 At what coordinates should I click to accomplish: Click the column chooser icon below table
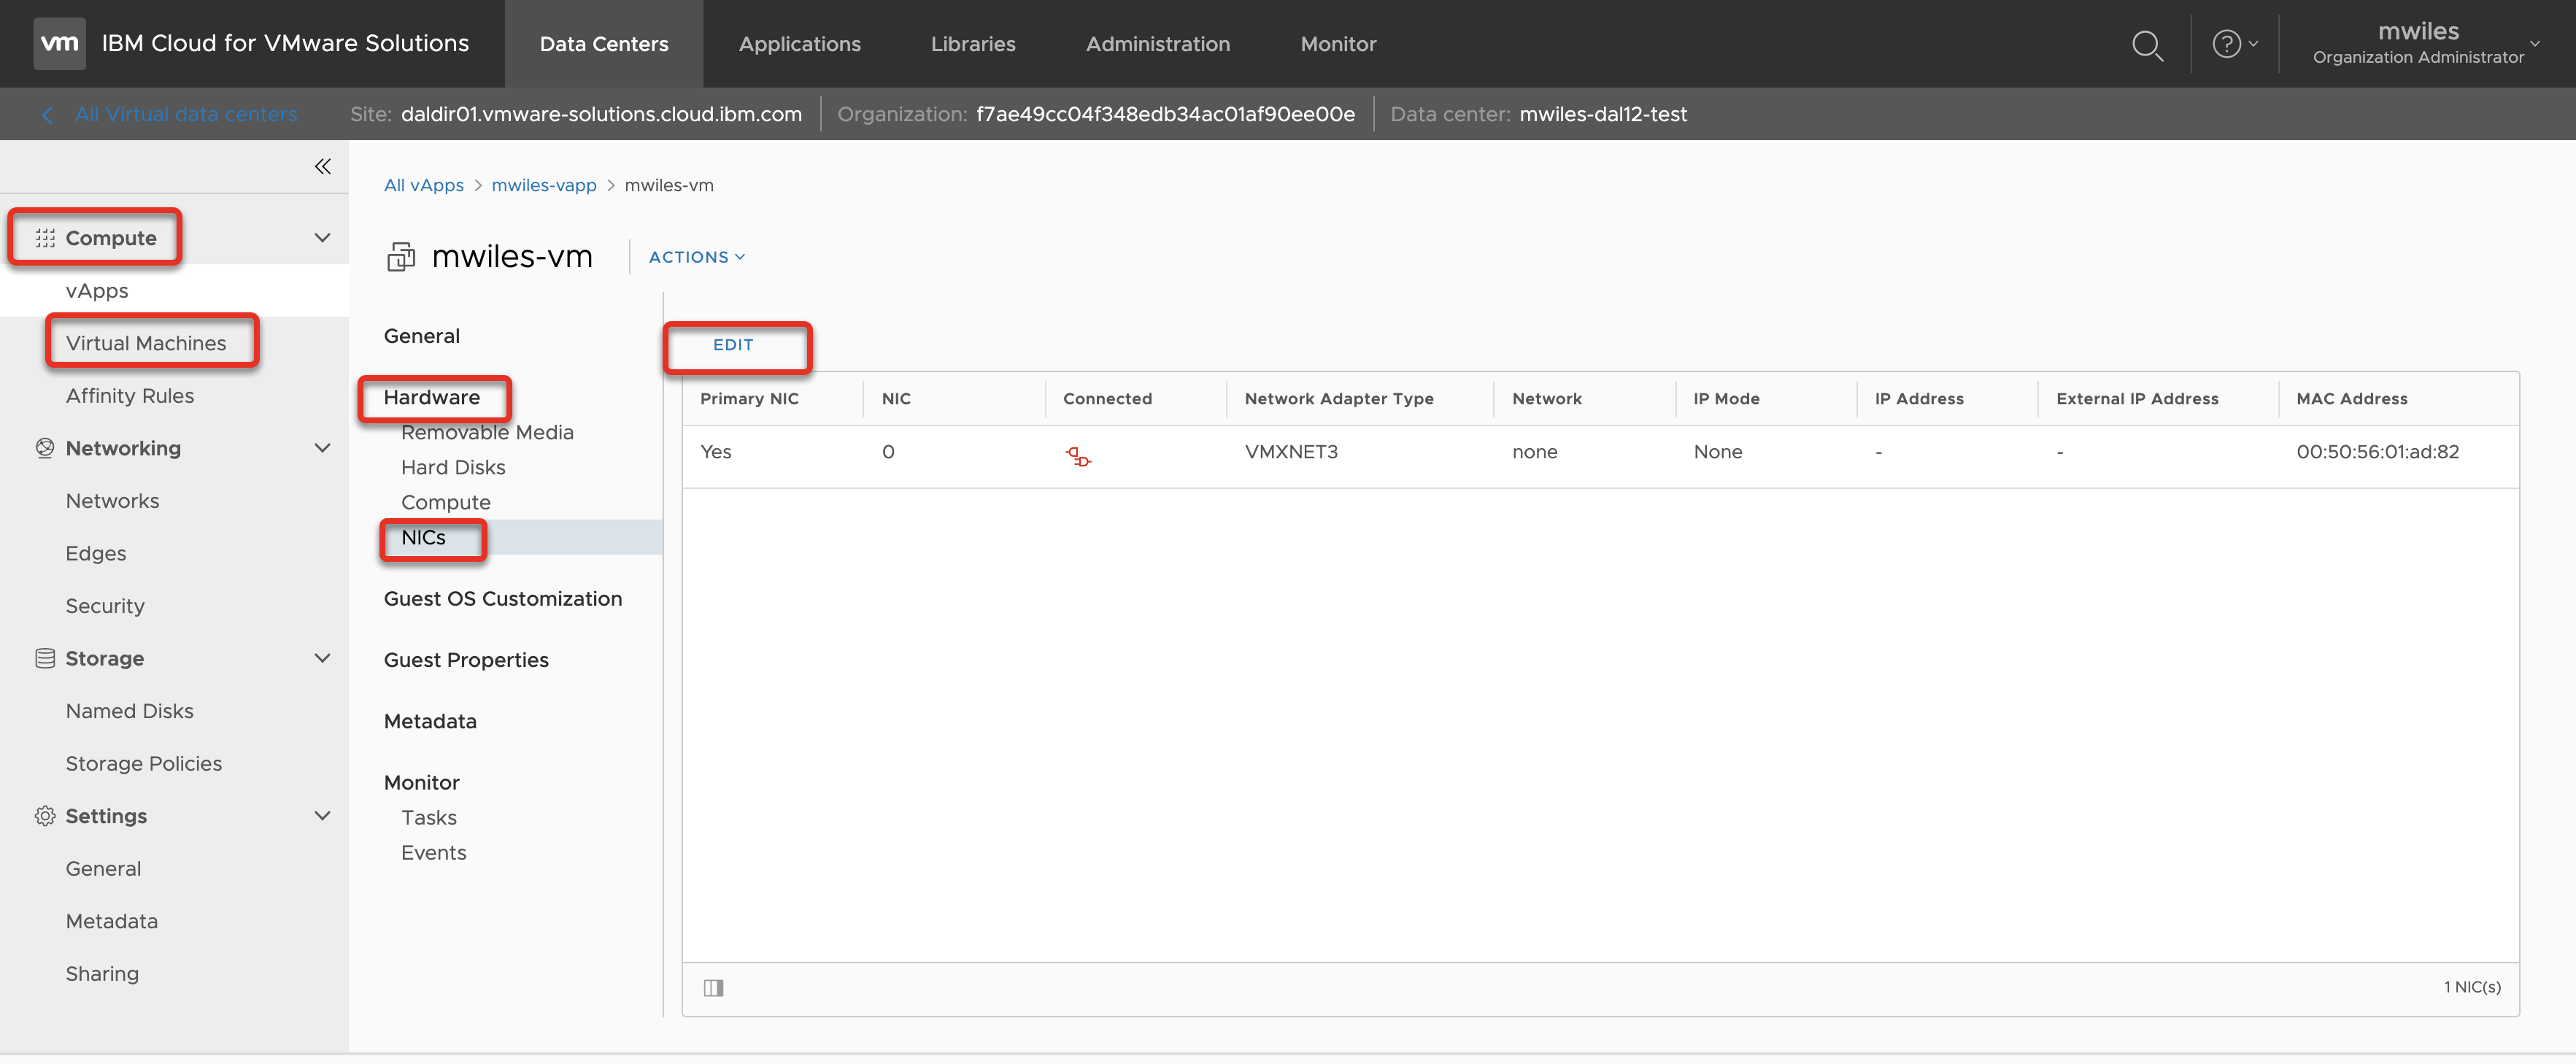point(713,988)
